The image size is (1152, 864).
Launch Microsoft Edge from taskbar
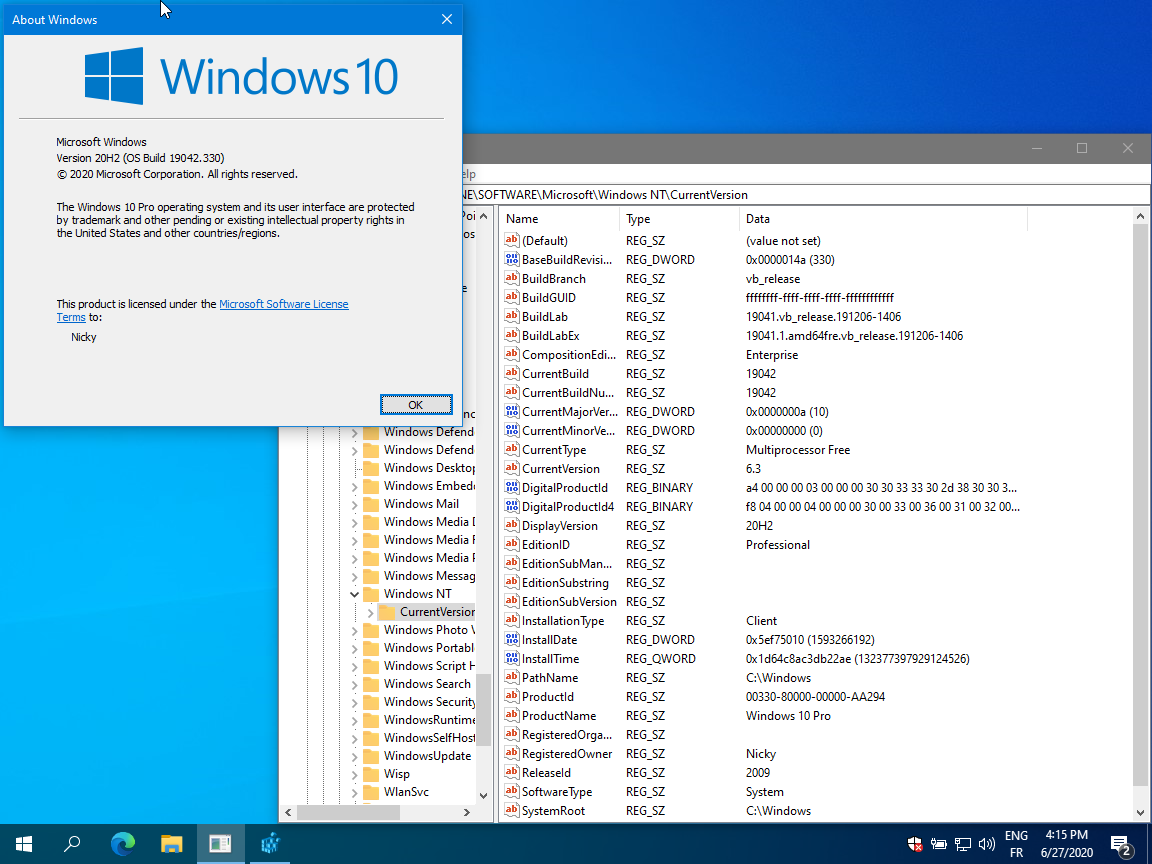[x=123, y=844]
